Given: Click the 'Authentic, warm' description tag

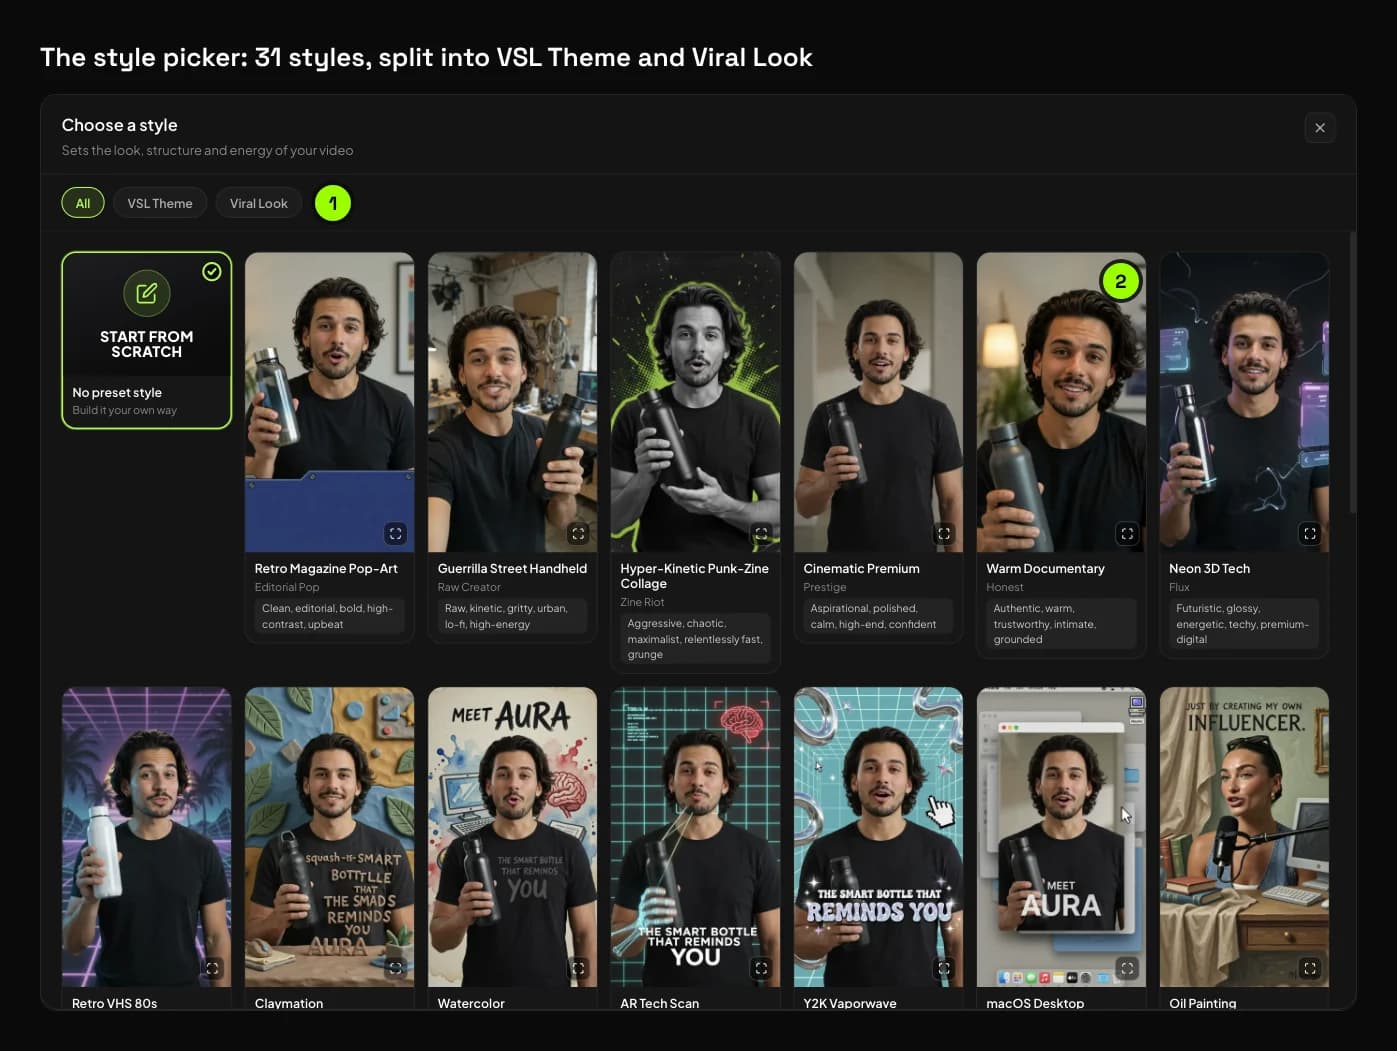Looking at the screenshot, I should [x=1061, y=624].
